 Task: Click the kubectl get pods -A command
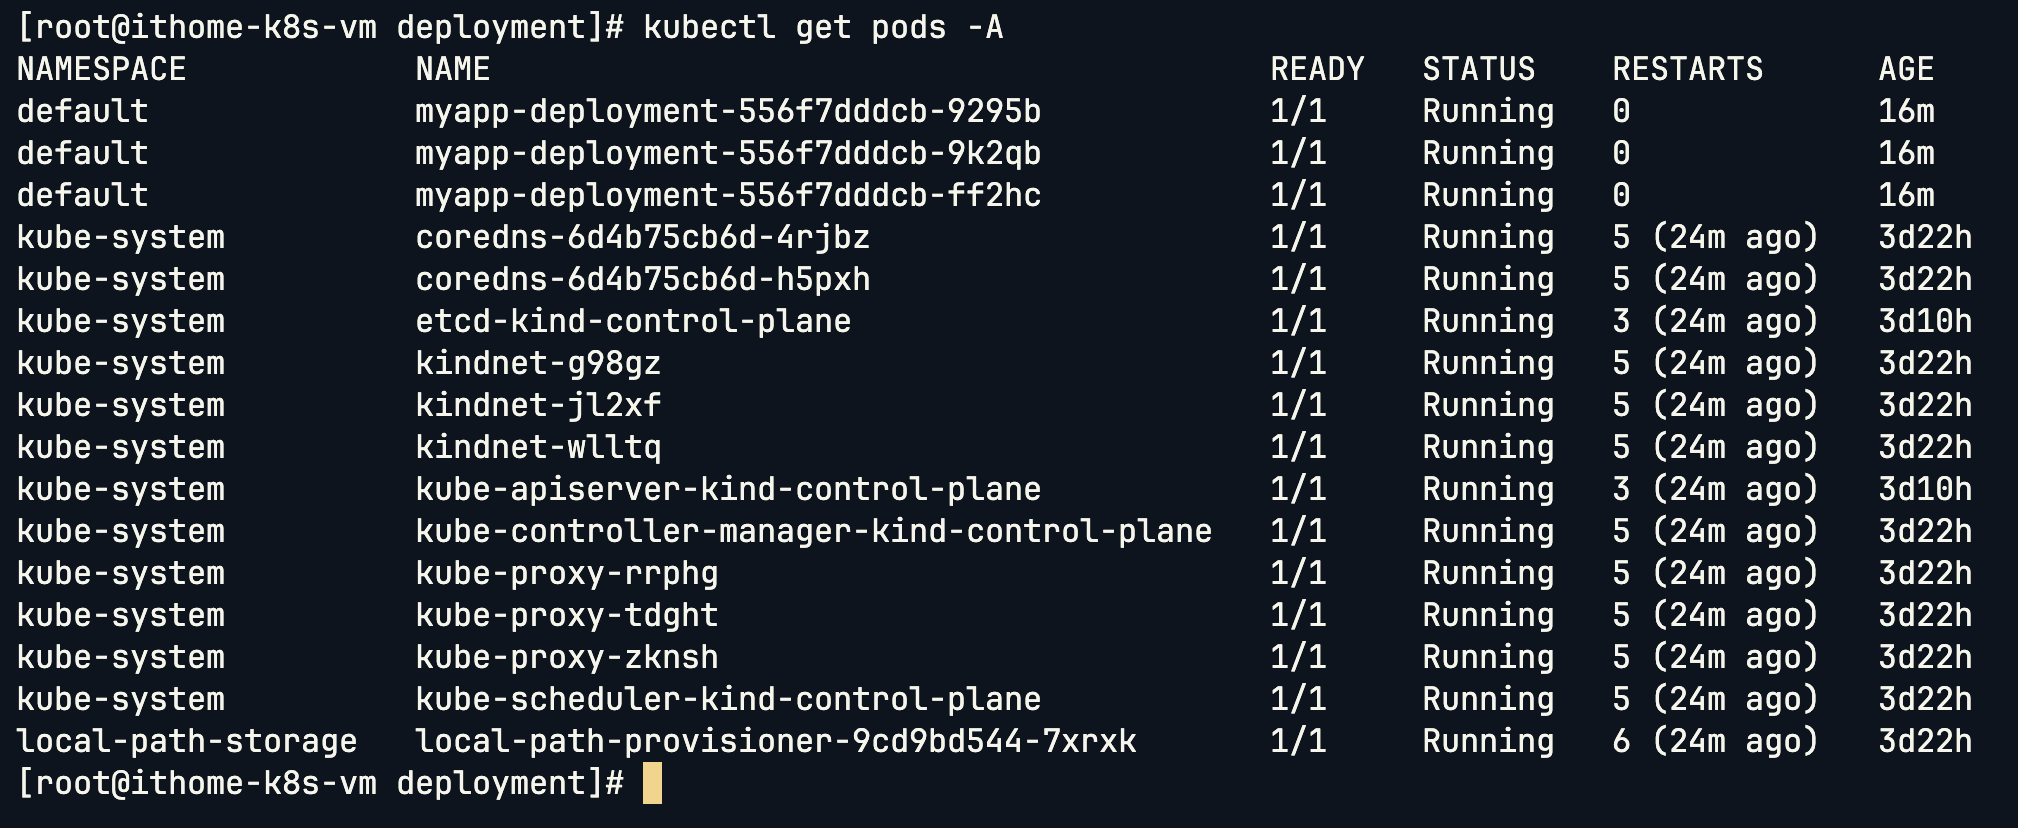(823, 27)
